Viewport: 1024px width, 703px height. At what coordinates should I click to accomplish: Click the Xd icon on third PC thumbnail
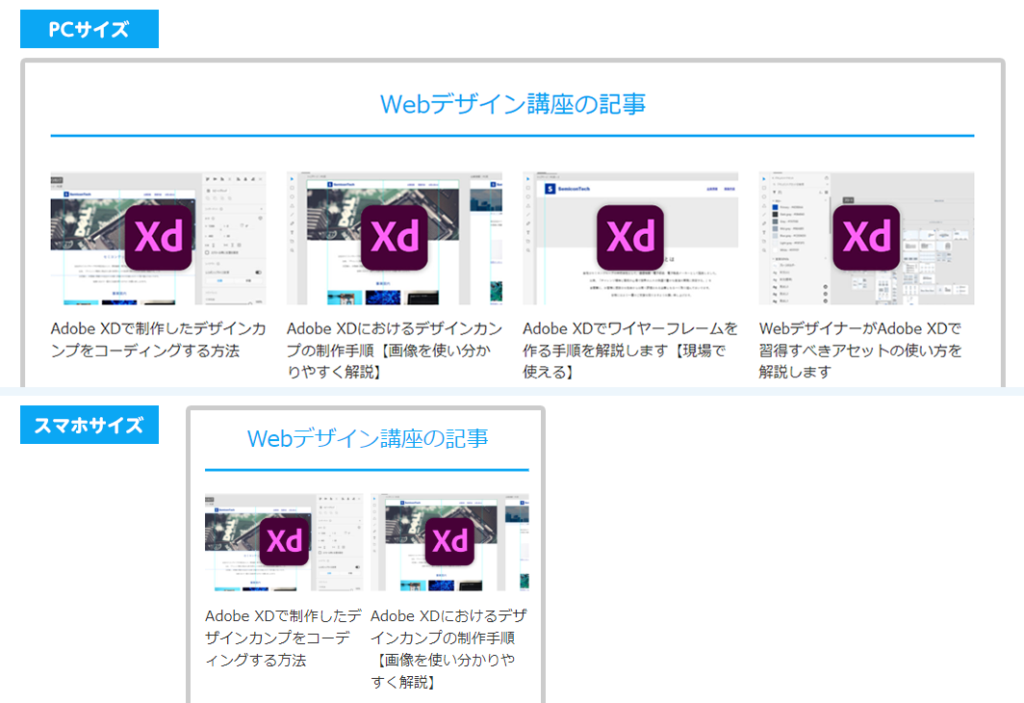point(630,237)
